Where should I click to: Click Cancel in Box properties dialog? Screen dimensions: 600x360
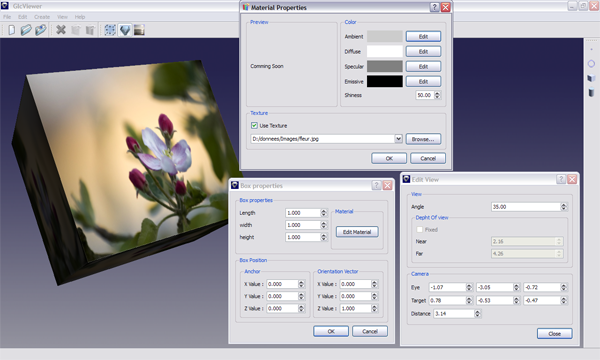coord(370,331)
